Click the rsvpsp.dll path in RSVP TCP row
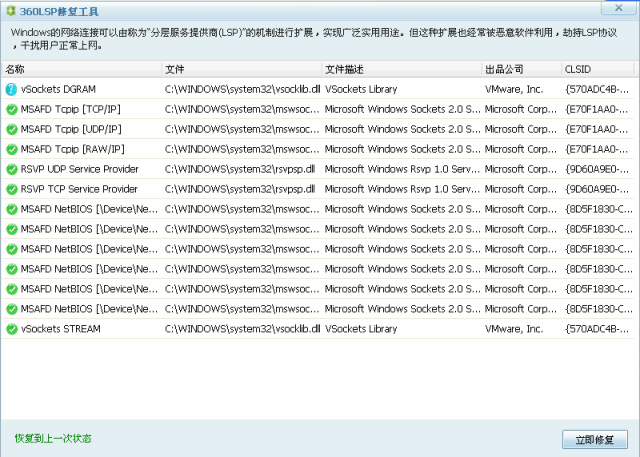Image resolution: width=640 pixels, height=457 pixels. pos(240,189)
